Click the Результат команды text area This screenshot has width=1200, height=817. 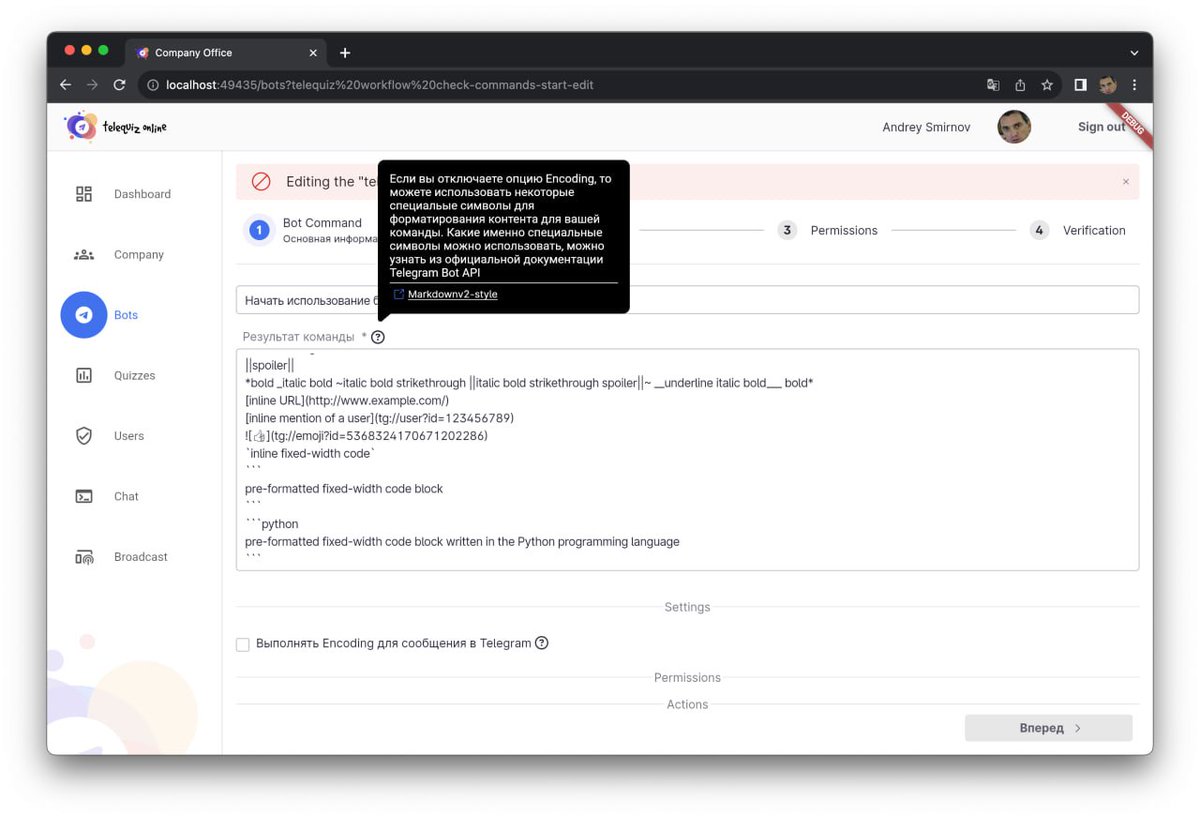coord(687,460)
